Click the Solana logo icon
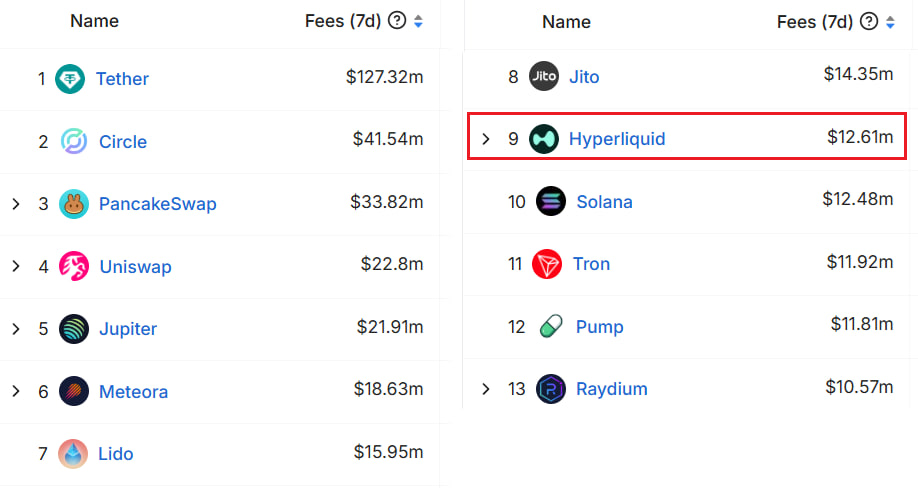Screen dimensions: 918x488 (x=551, y=201)
